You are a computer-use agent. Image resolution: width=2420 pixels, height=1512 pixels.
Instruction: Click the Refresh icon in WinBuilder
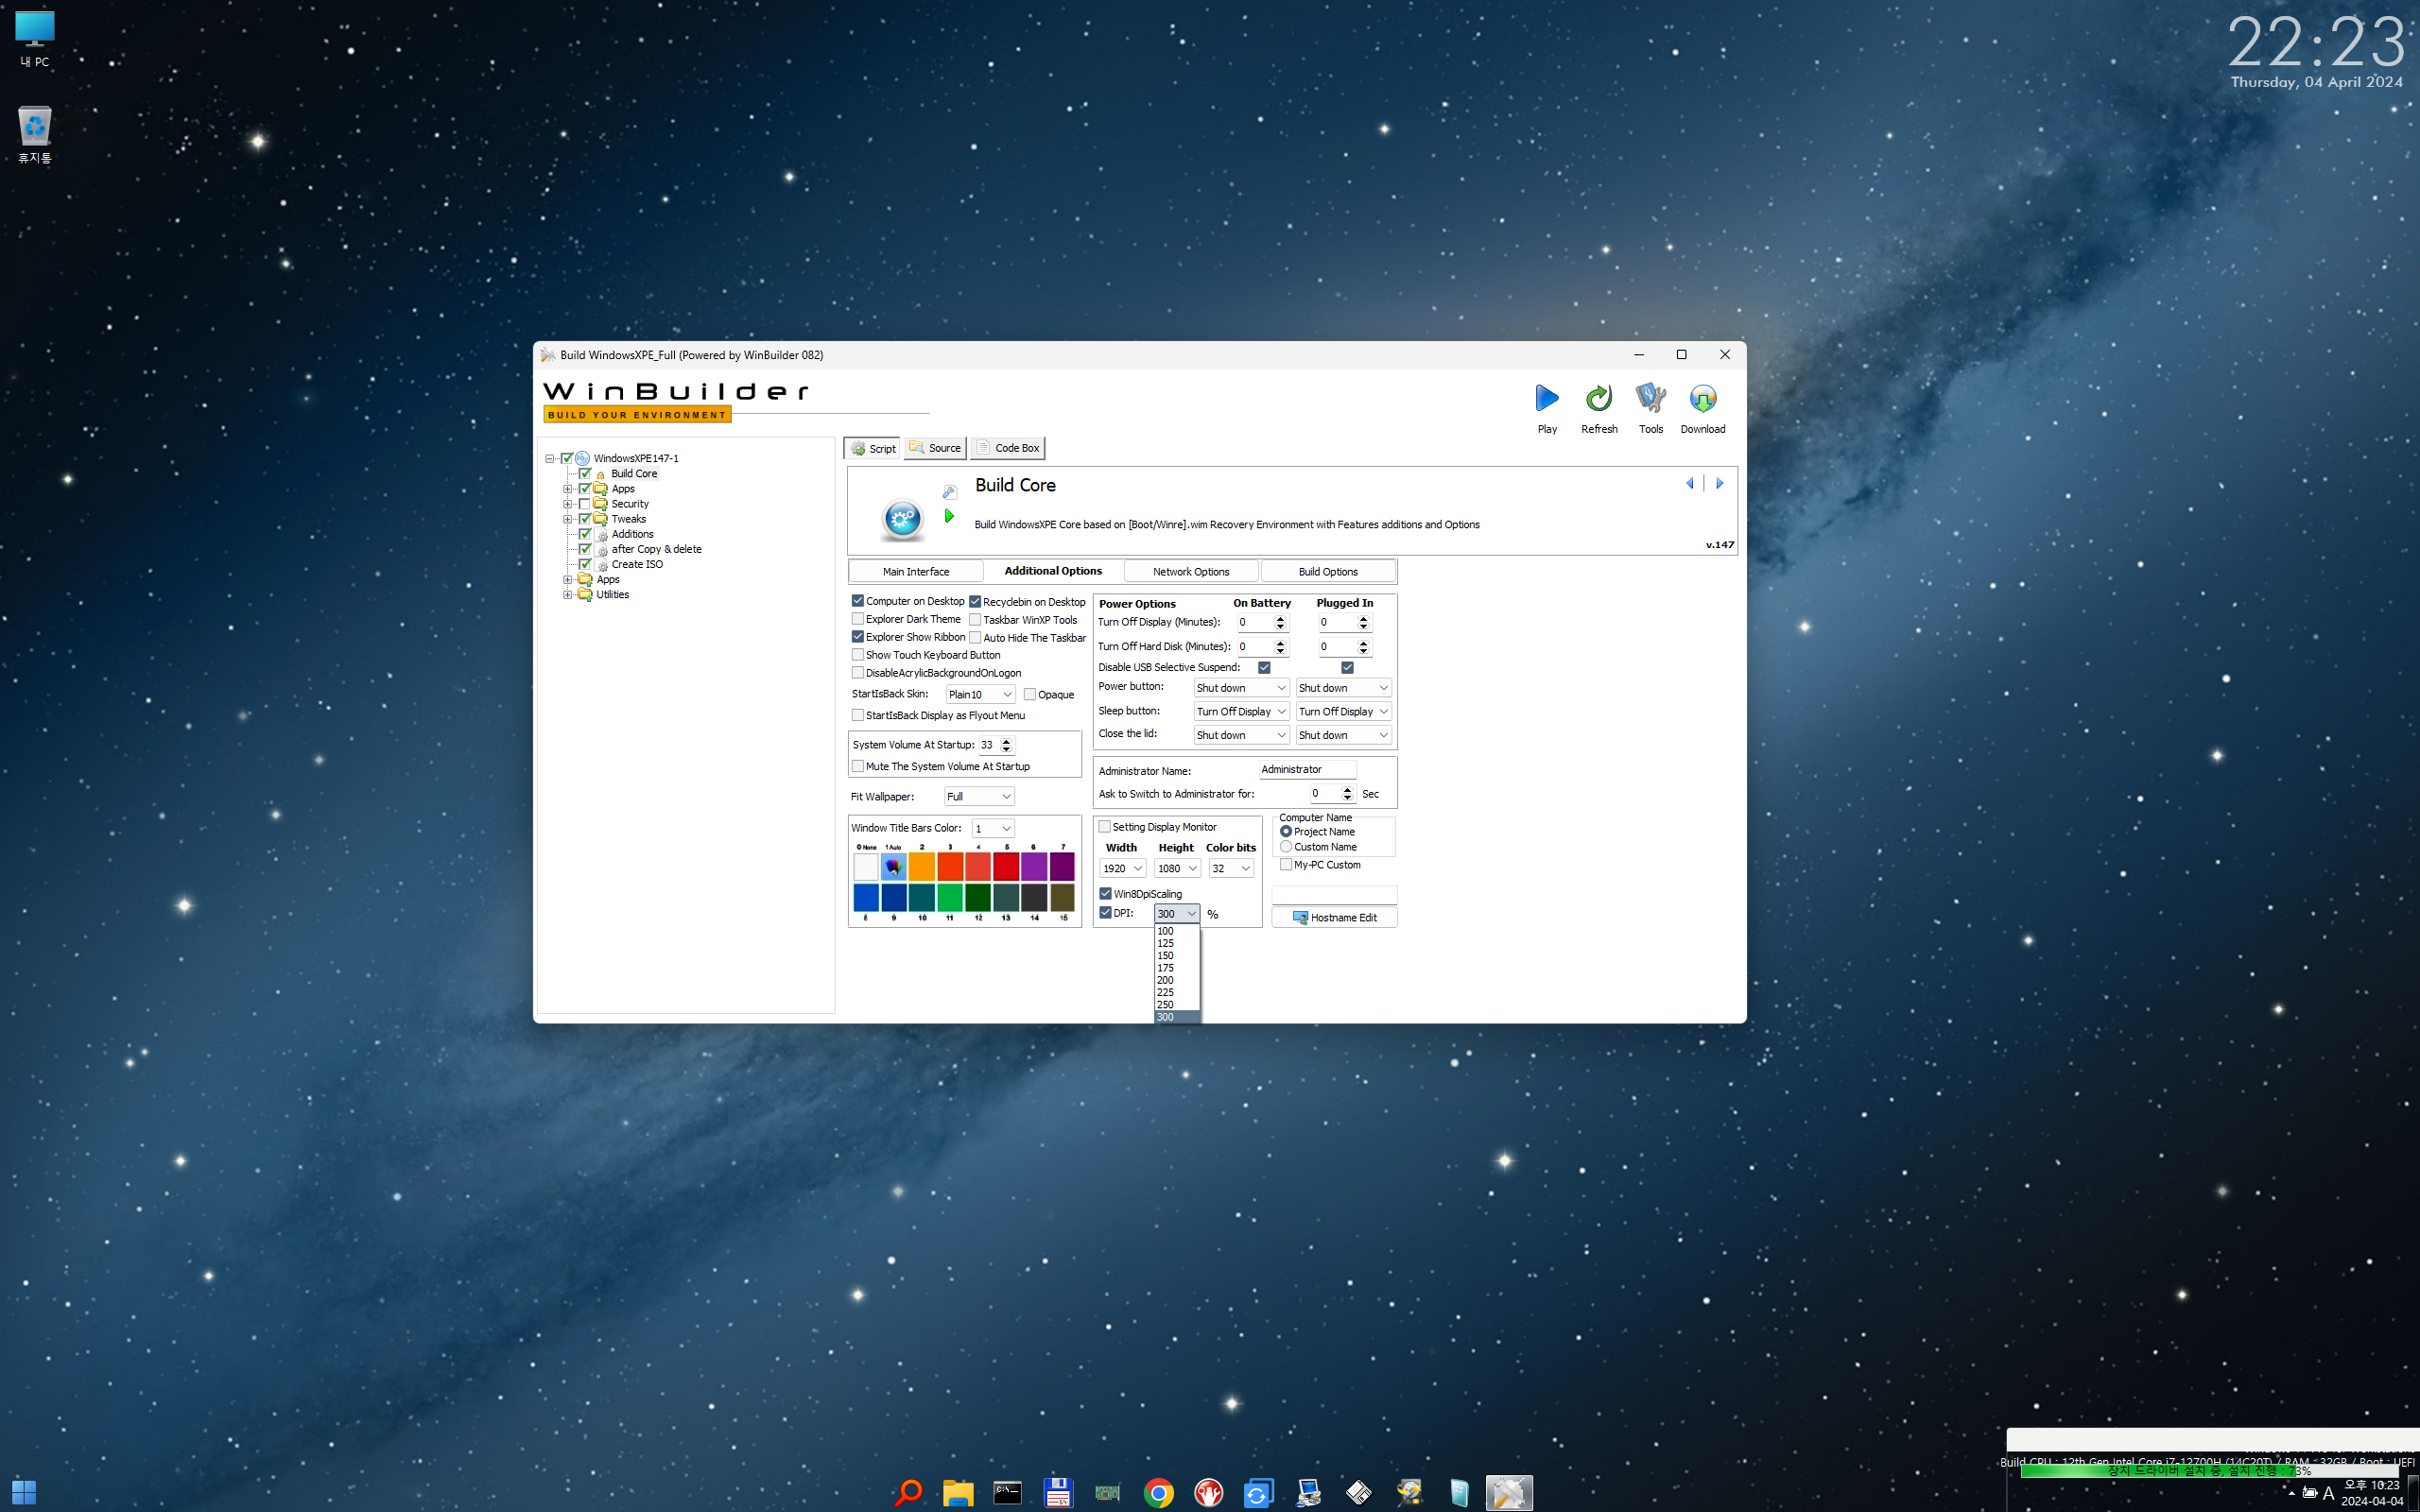click(x=1599, y=399)
